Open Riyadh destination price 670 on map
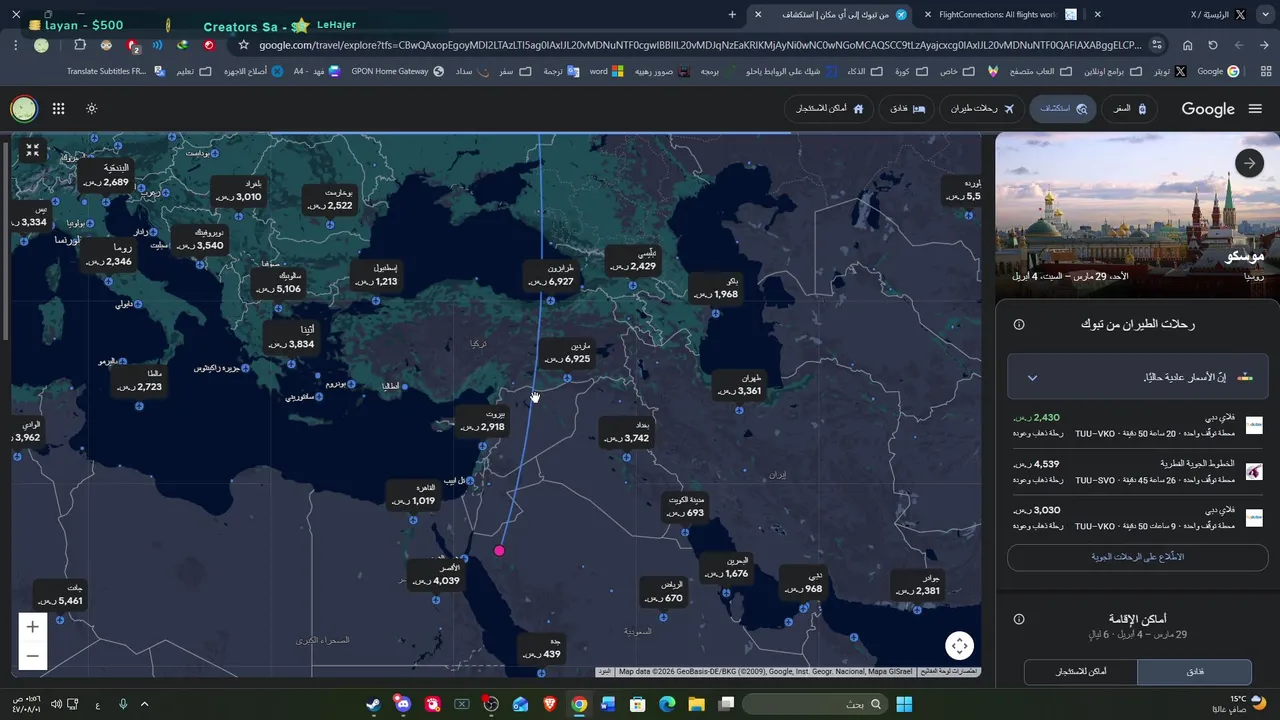The image size is (1280, 720). pyautogui.click(x=663, y=591)
